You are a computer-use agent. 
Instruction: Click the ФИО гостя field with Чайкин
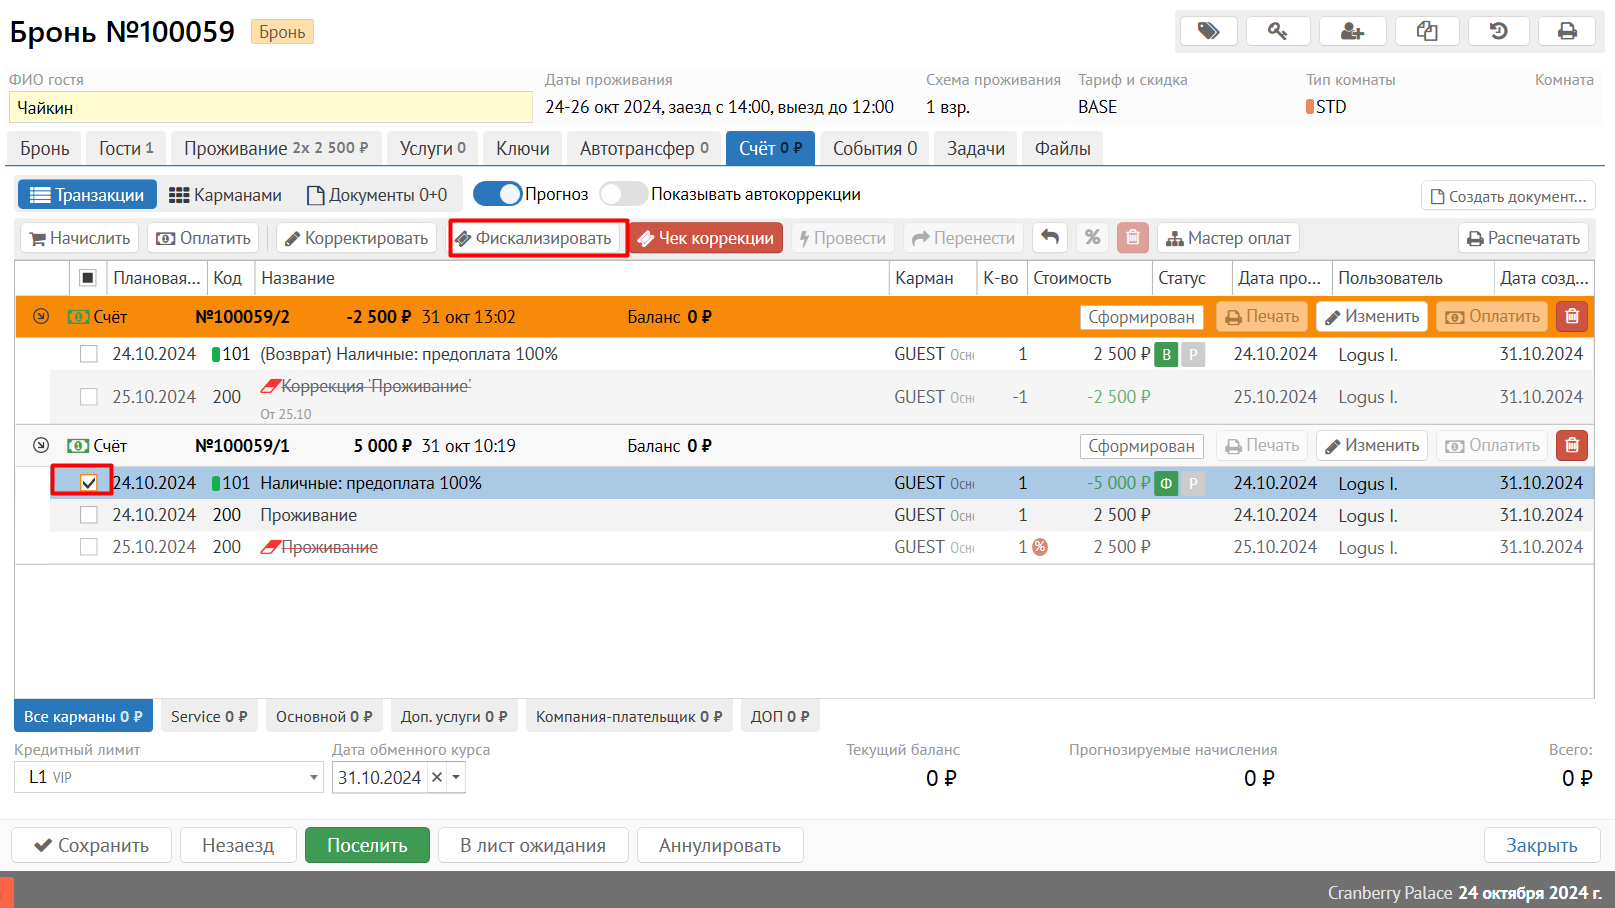click(x=271, y=107)
